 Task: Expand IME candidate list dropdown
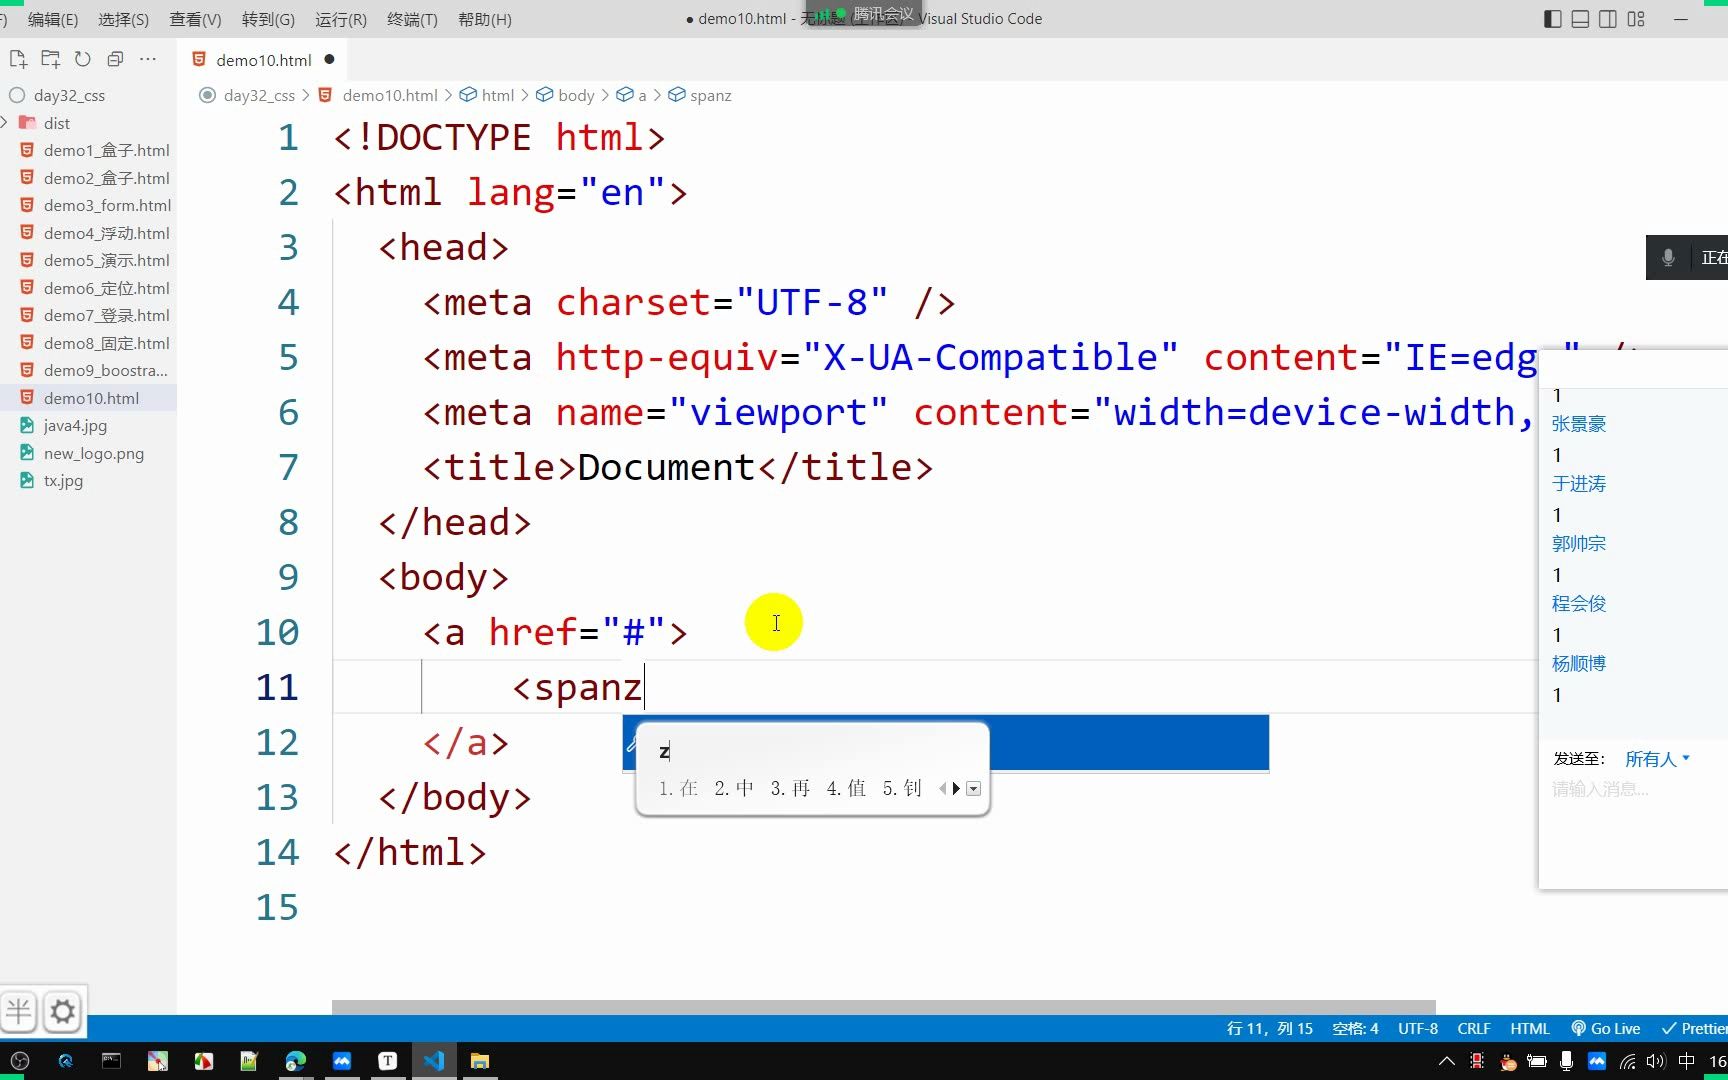click(973, 788)
